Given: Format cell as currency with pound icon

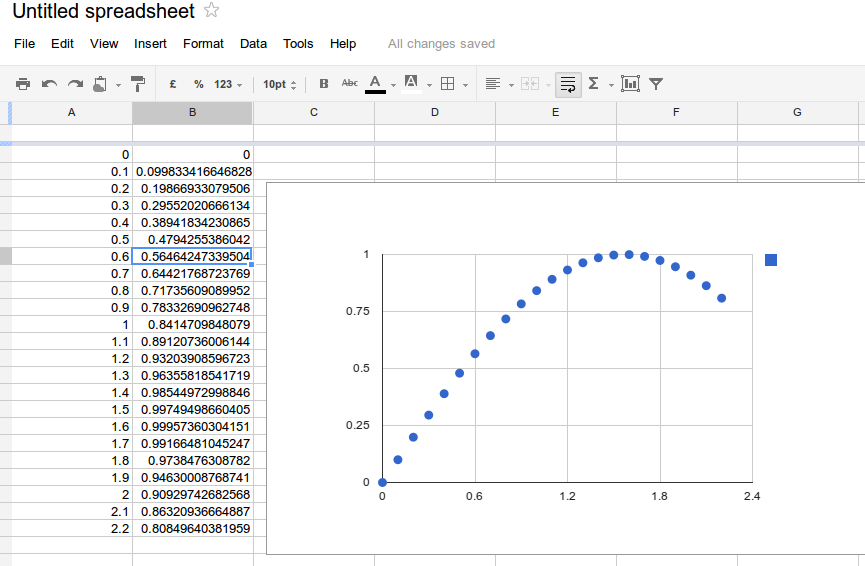Looking at the screenshot, I should (x=173, y=84).
